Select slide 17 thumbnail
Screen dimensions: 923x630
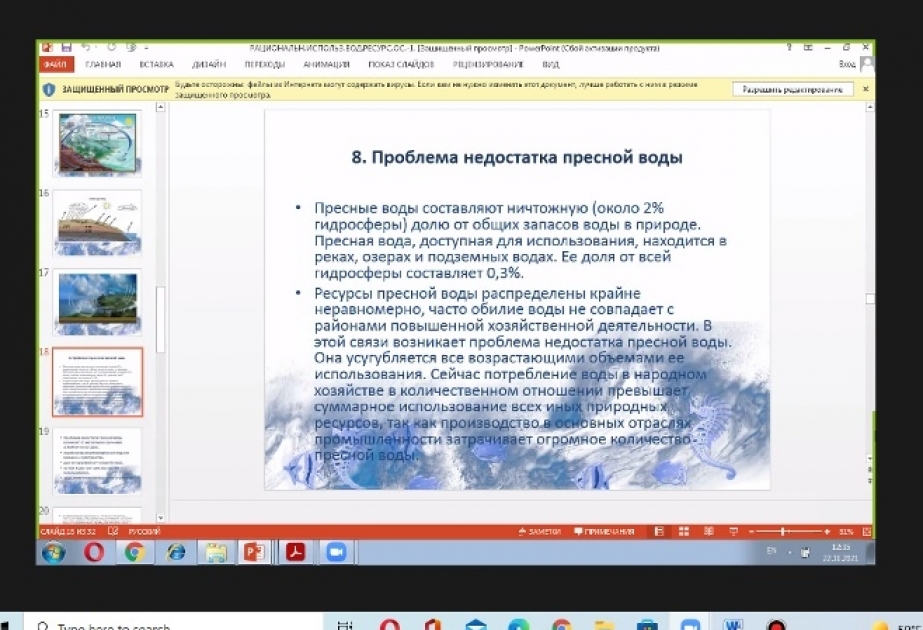coord(97,302)
